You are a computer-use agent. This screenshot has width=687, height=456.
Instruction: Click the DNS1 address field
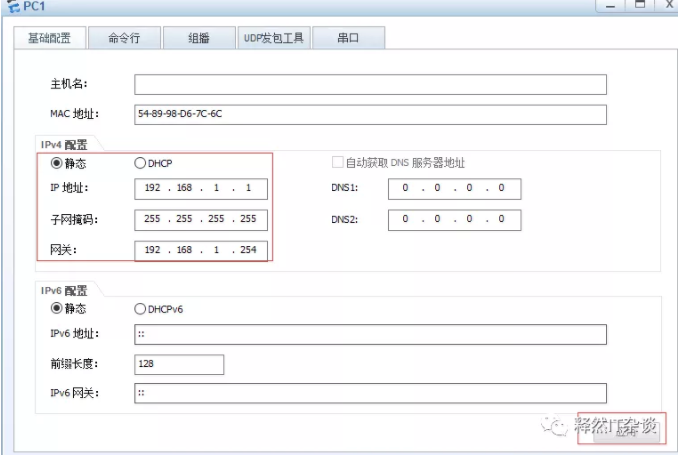pos(454,188)
